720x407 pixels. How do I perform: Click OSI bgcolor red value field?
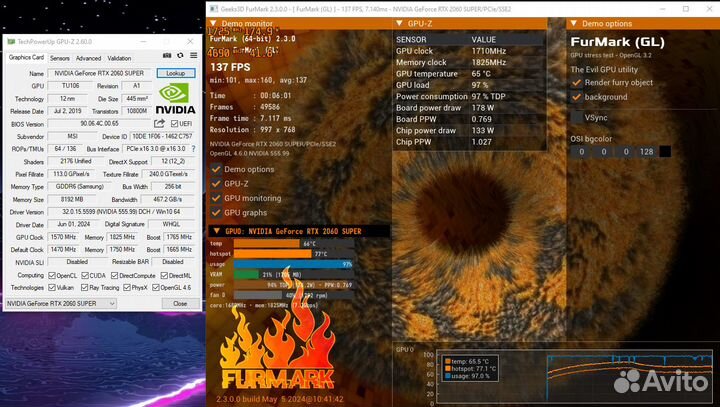pos(581,152)
